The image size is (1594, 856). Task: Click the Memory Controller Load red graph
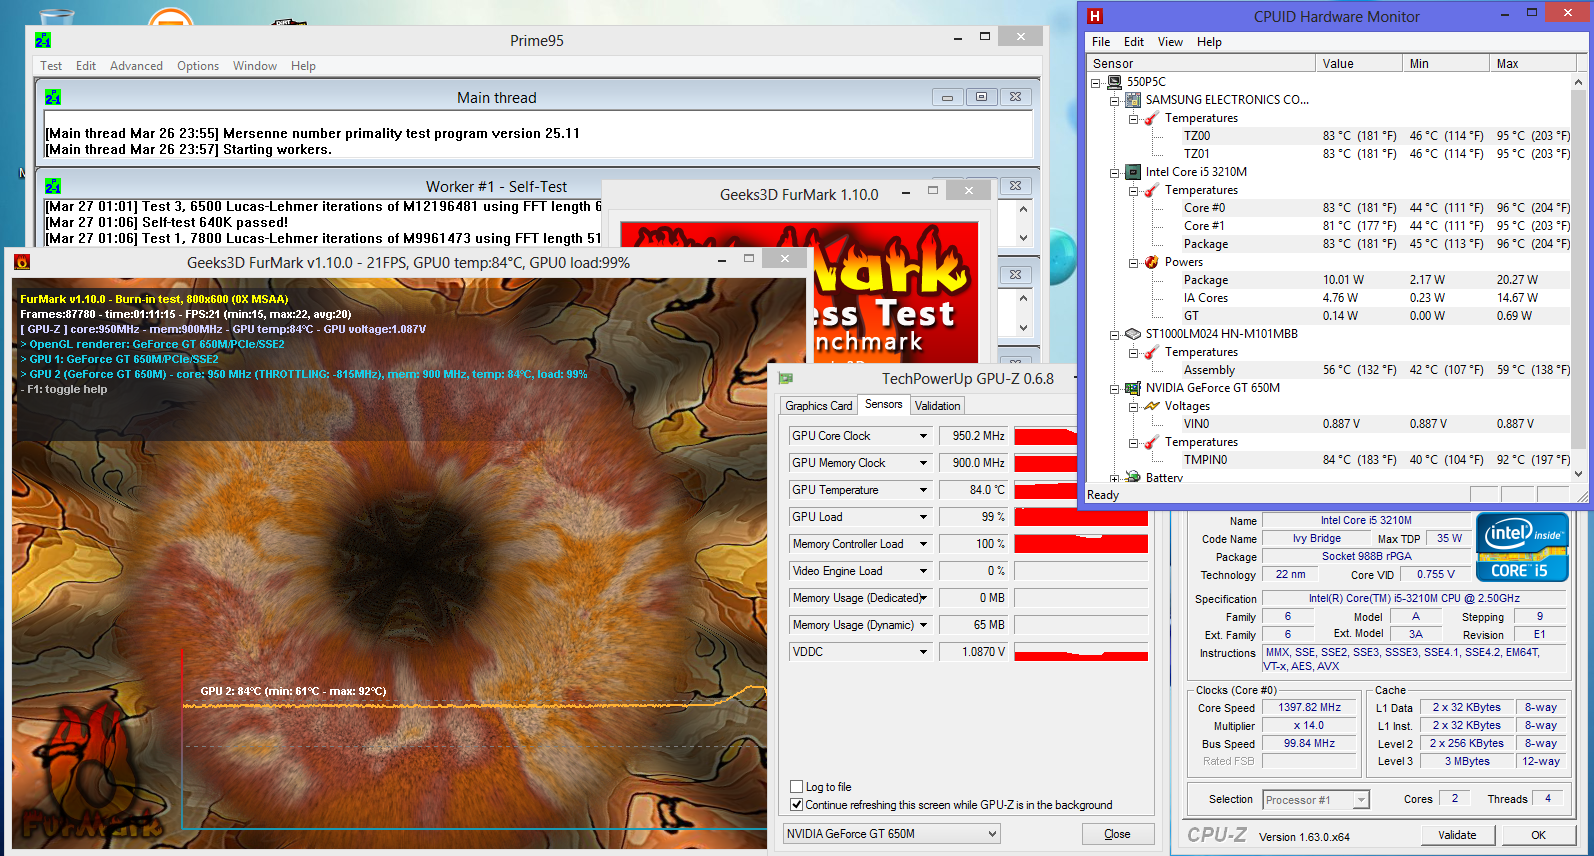[x=1081, y=544]
